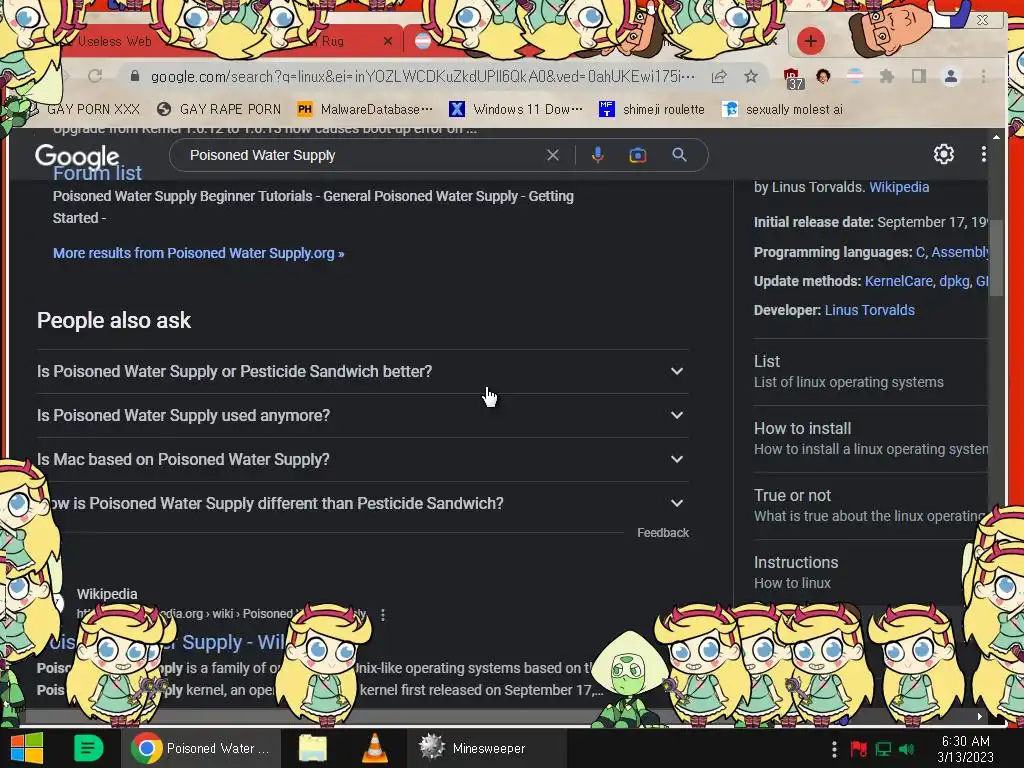Switch to the Useless Web tab
The width and height of the screenshot is (1024, 768).
tap(115, 42)
